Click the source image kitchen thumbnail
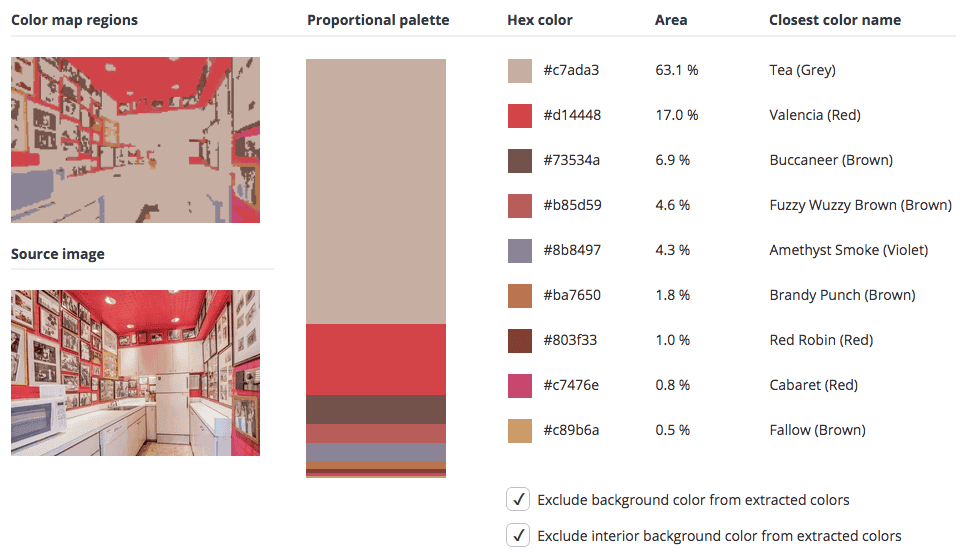Image resolution: width=968 pixels, height=560 pixels. [x=135, y=372]
